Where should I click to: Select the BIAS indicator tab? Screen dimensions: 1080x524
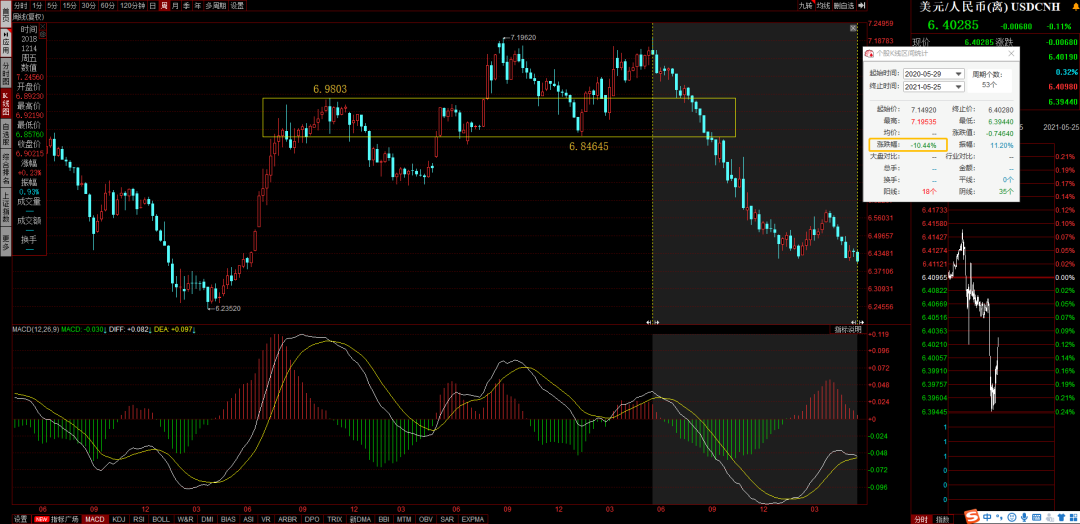coord(228,519)
